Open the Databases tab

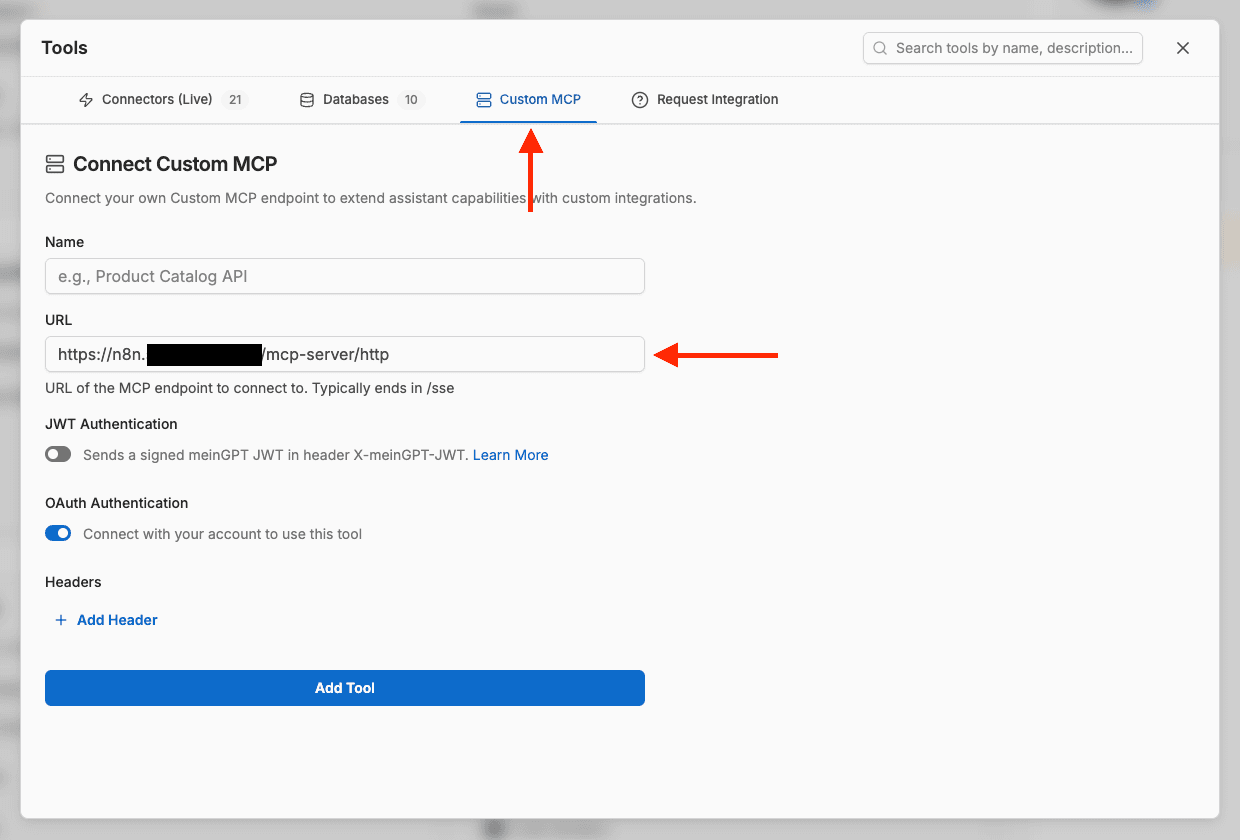point(355,99)
